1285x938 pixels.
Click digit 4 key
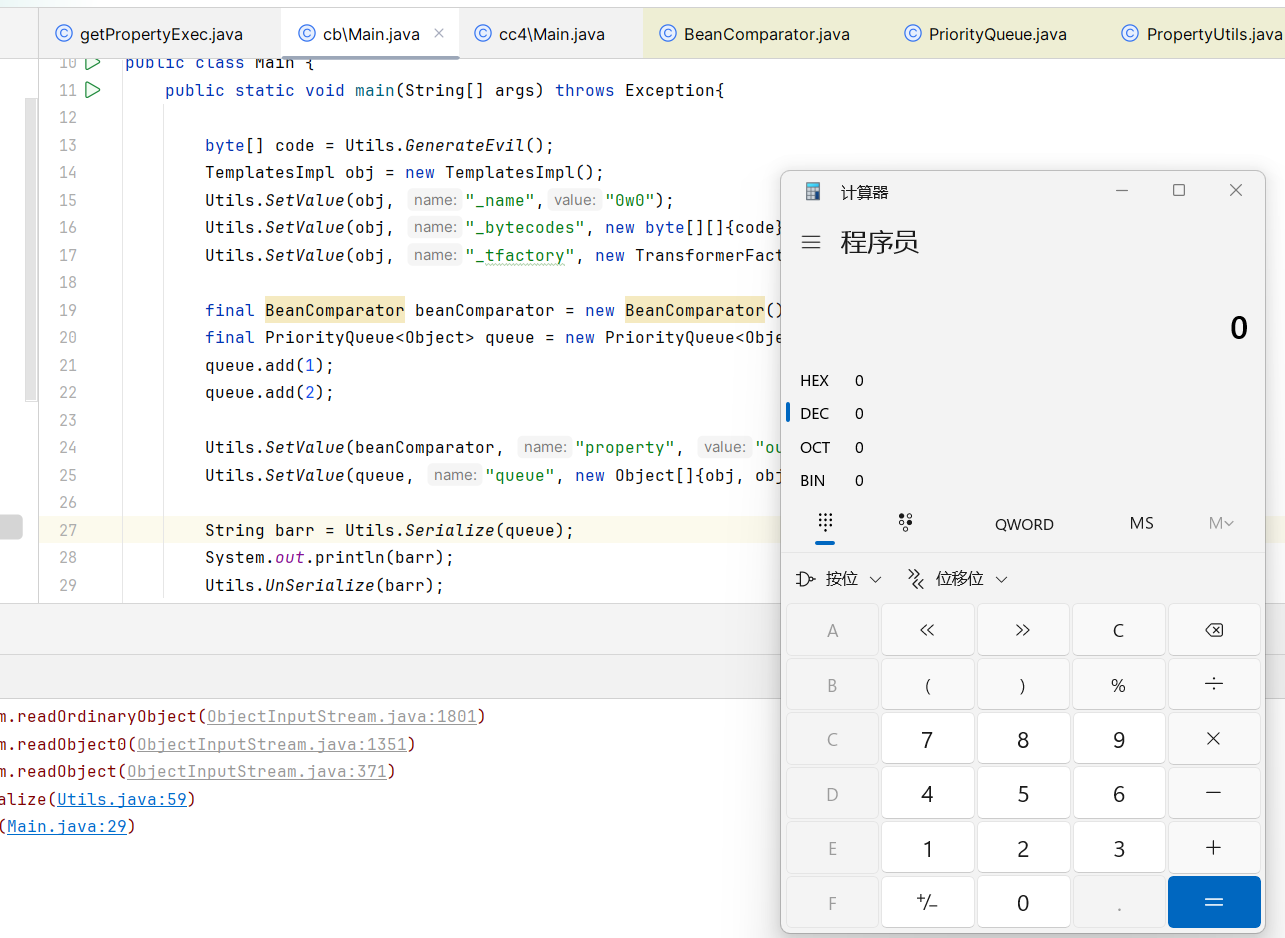tap(927, 794)
